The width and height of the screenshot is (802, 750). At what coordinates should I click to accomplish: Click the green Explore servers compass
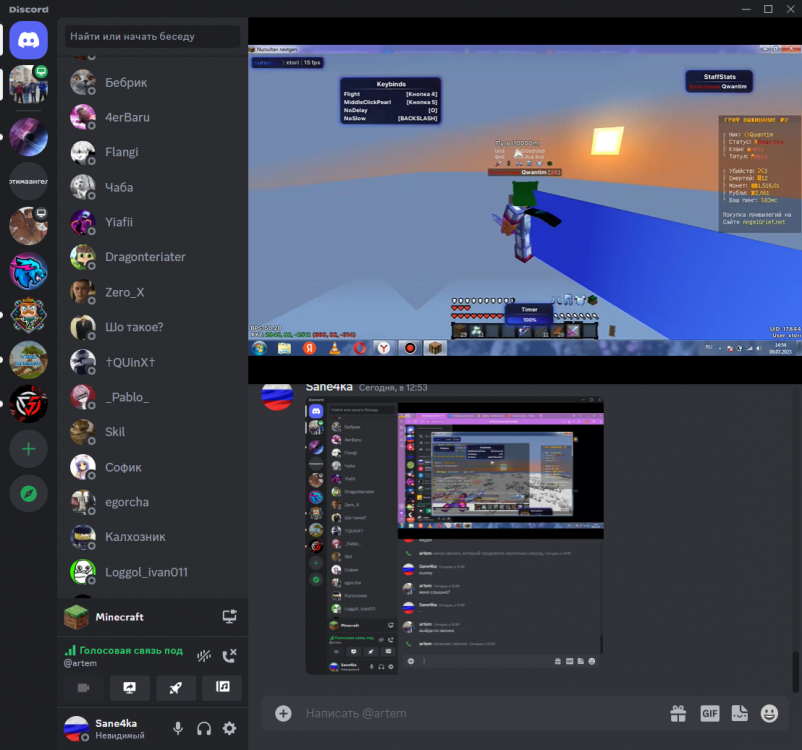click(x=28, y=493)
